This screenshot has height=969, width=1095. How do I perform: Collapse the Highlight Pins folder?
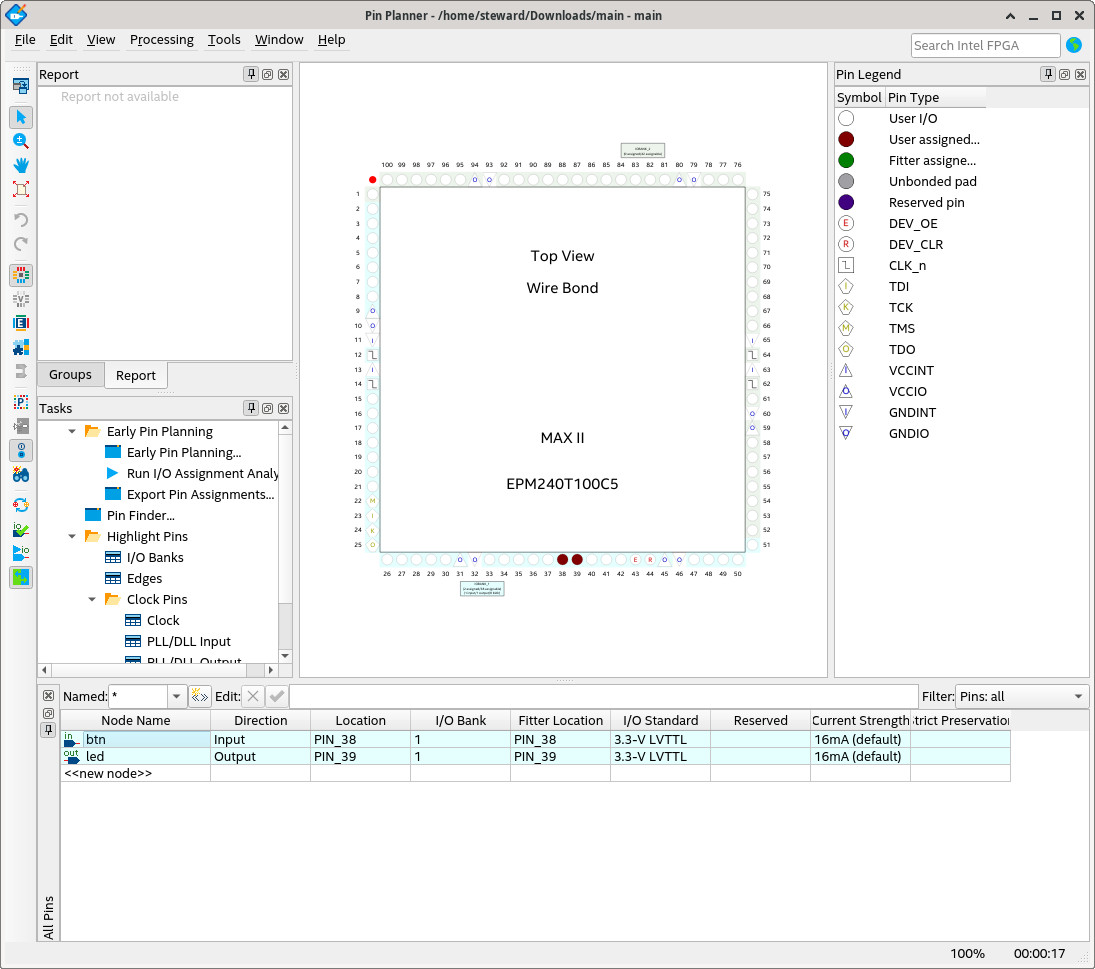coord(72,536)
